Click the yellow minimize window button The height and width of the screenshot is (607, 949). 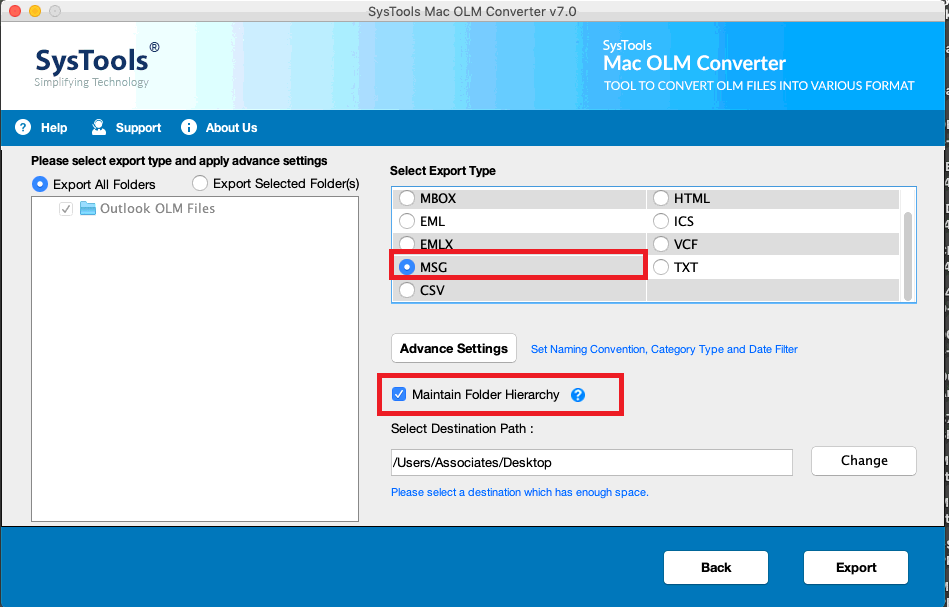[35, 11]
